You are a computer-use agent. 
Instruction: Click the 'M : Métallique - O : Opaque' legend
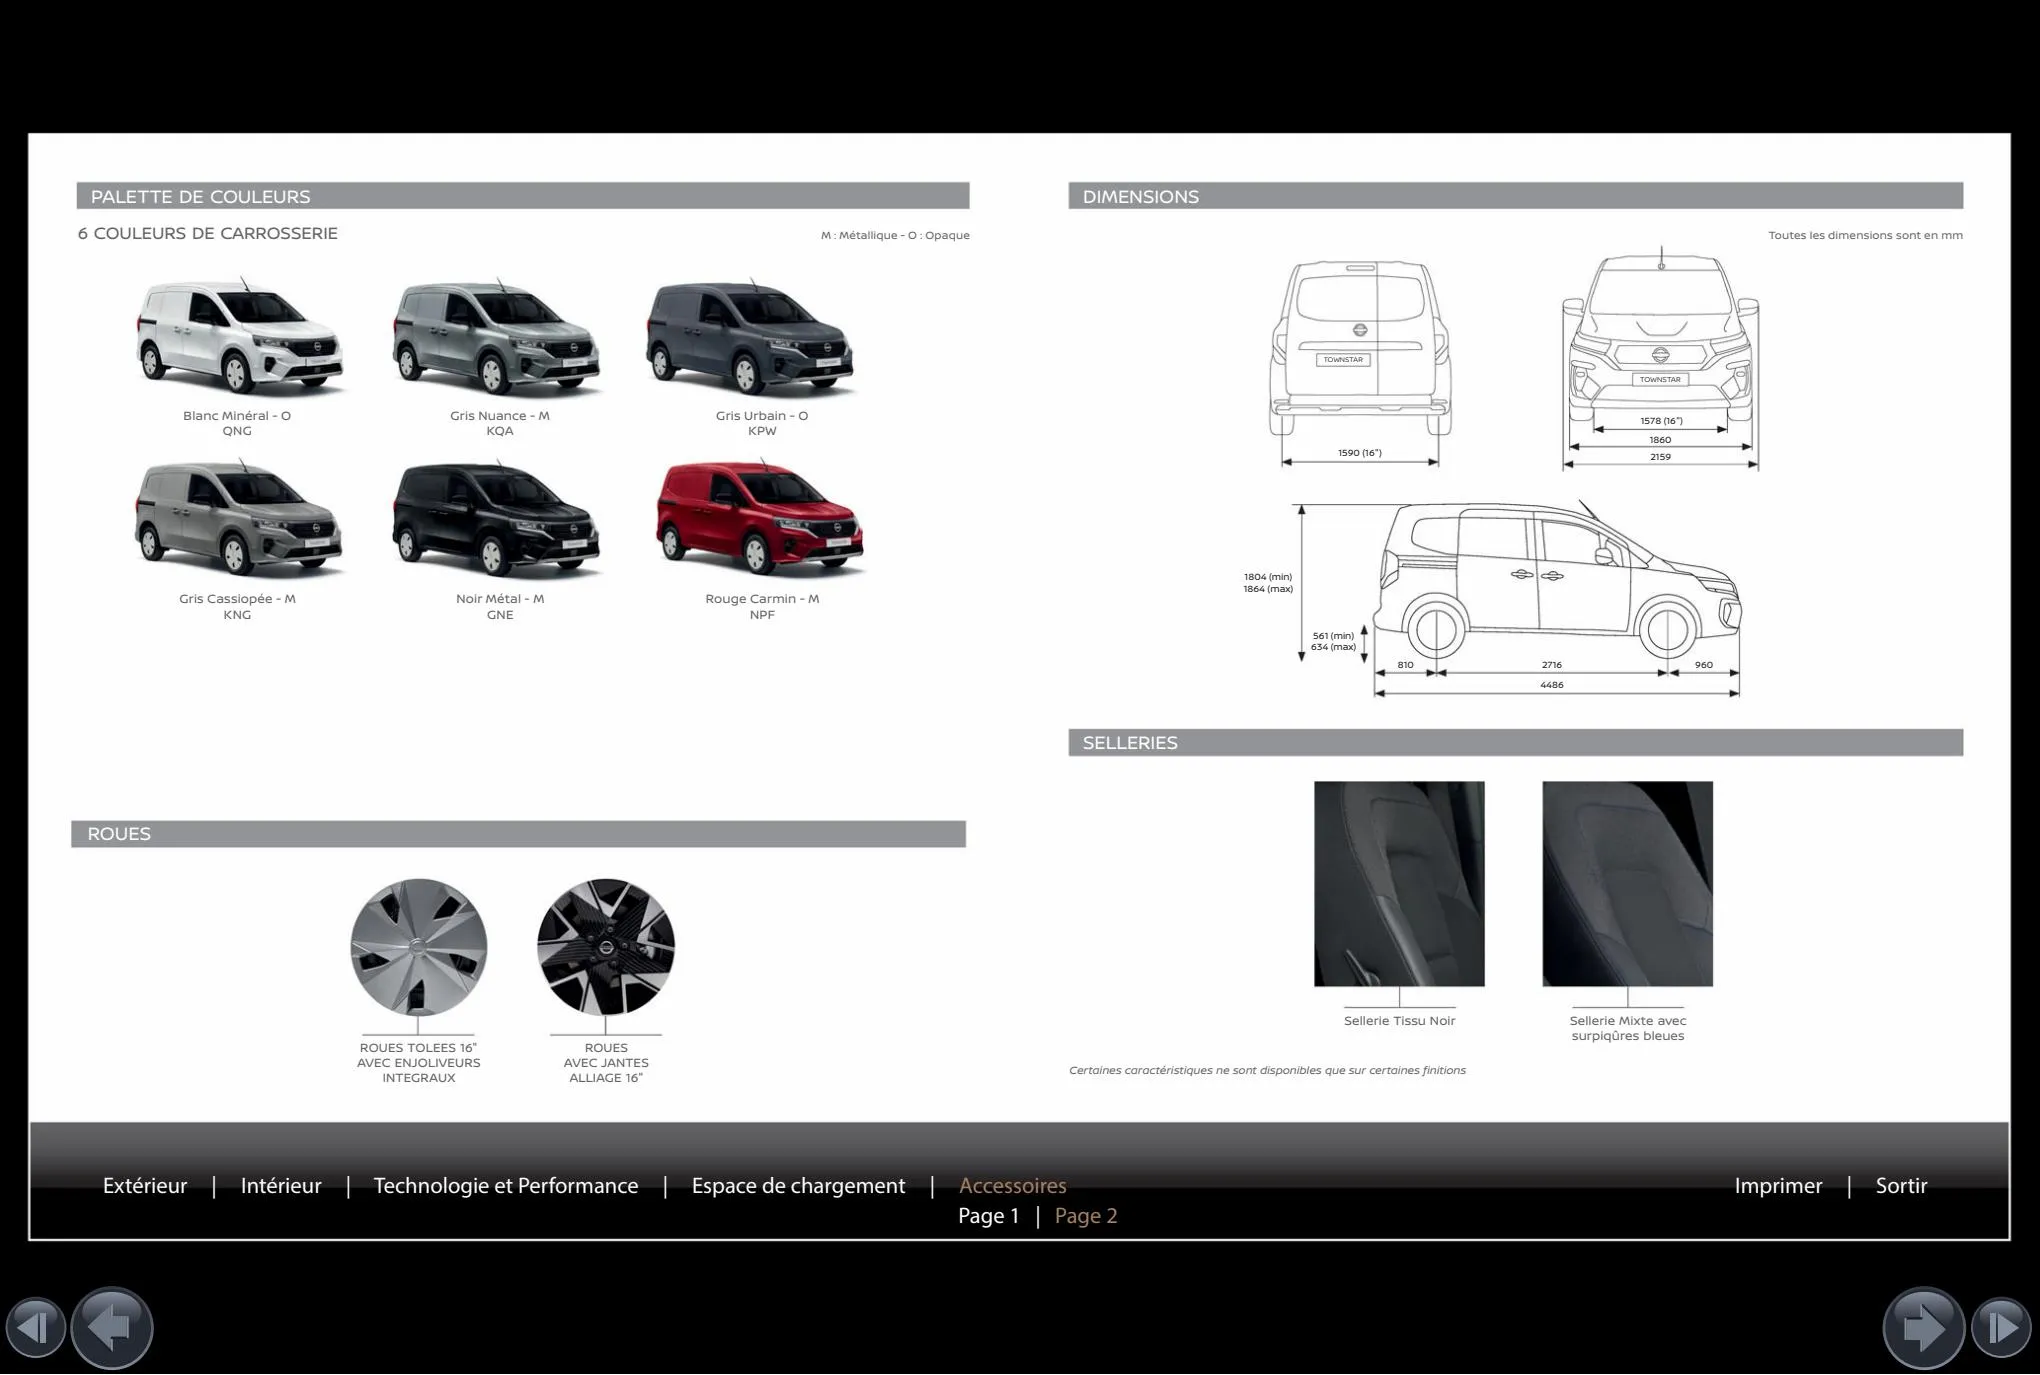click(x=895, y=235)
